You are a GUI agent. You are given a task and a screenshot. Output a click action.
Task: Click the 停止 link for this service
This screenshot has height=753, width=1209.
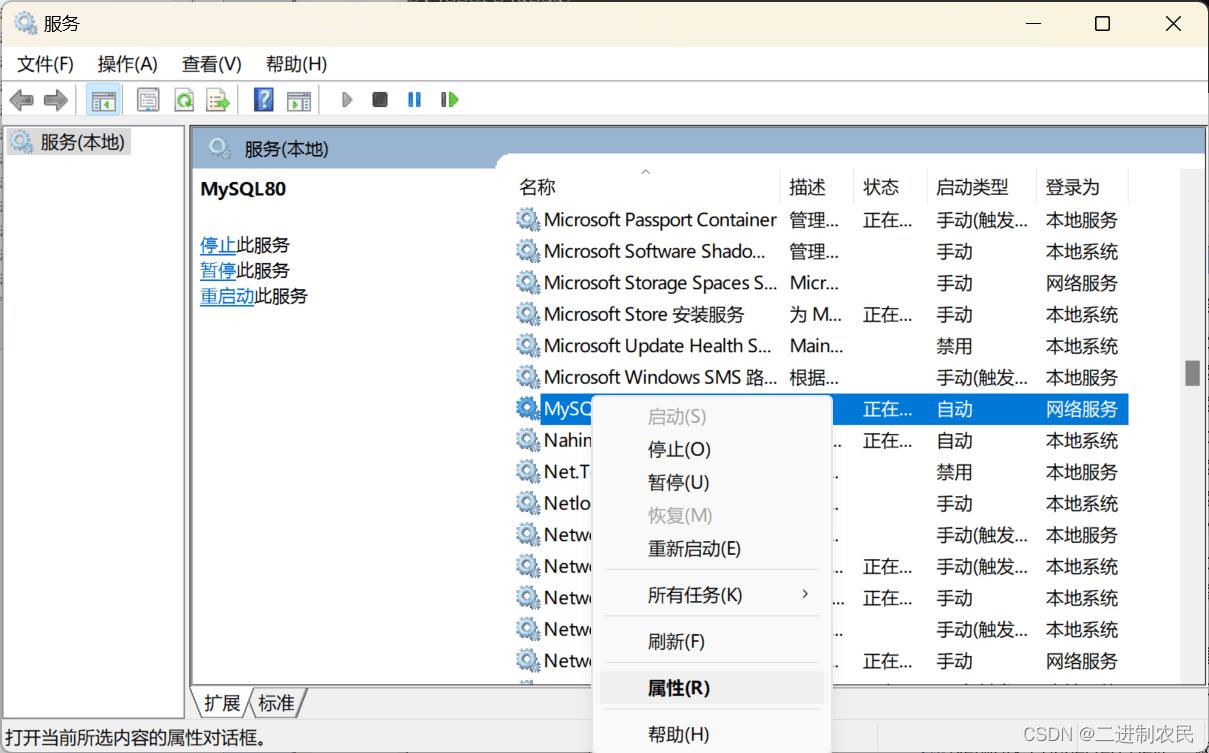[x=218, y=245]
